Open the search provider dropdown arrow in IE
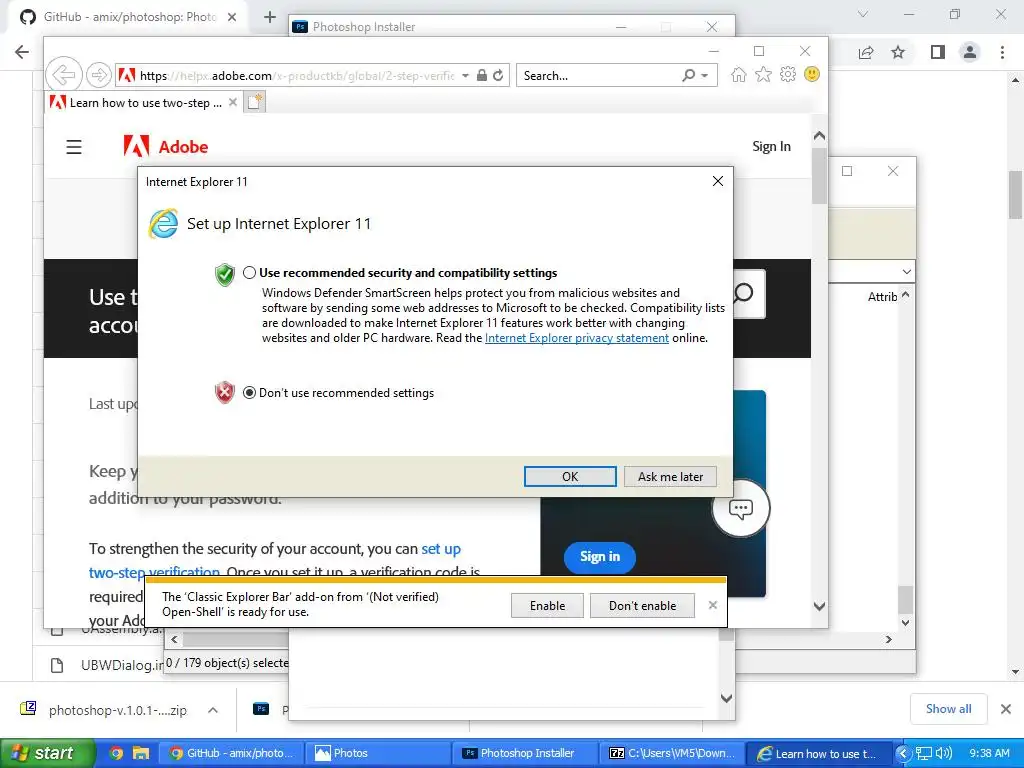This screenshot has width=1024, height=768. pyautogui.click(x=705, y=76)
